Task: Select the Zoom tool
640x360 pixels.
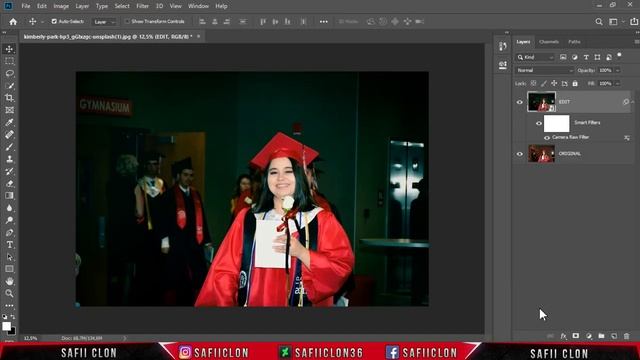Action: 9,293
